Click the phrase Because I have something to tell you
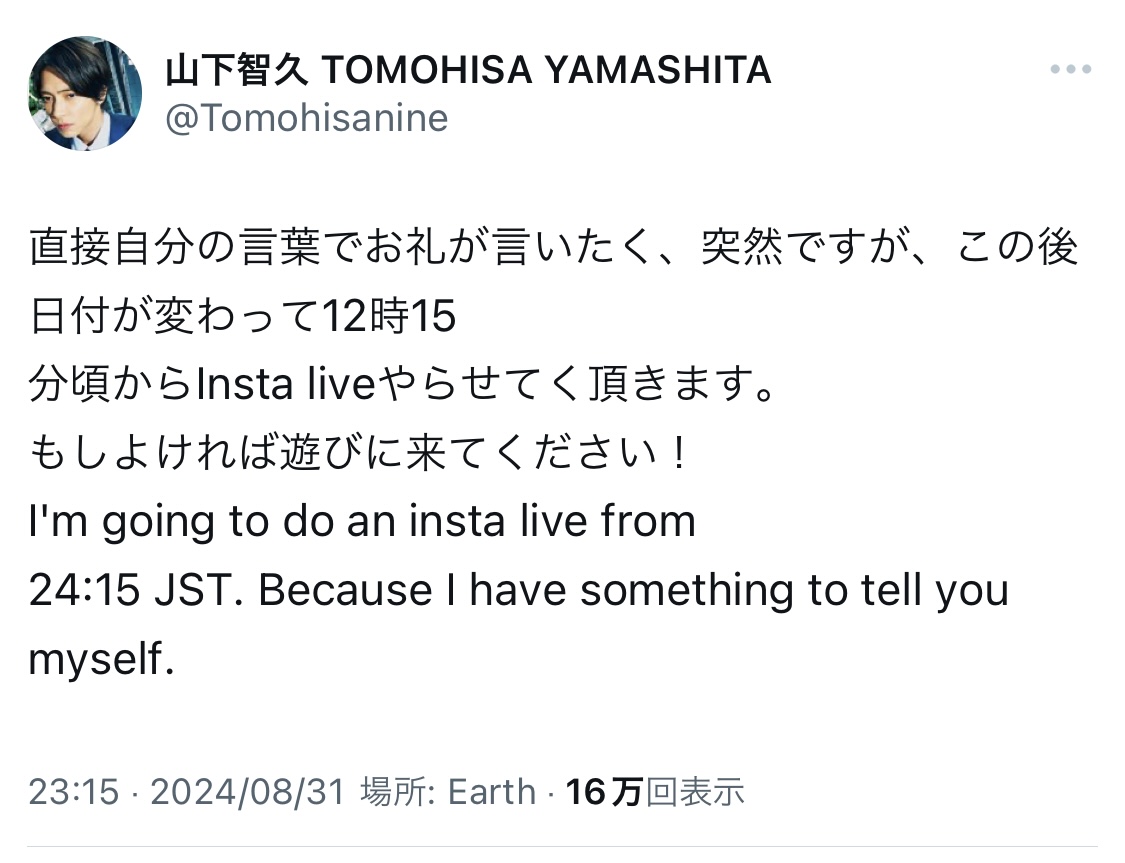This screenshot has height=863, width=1125. coord(634,590)
